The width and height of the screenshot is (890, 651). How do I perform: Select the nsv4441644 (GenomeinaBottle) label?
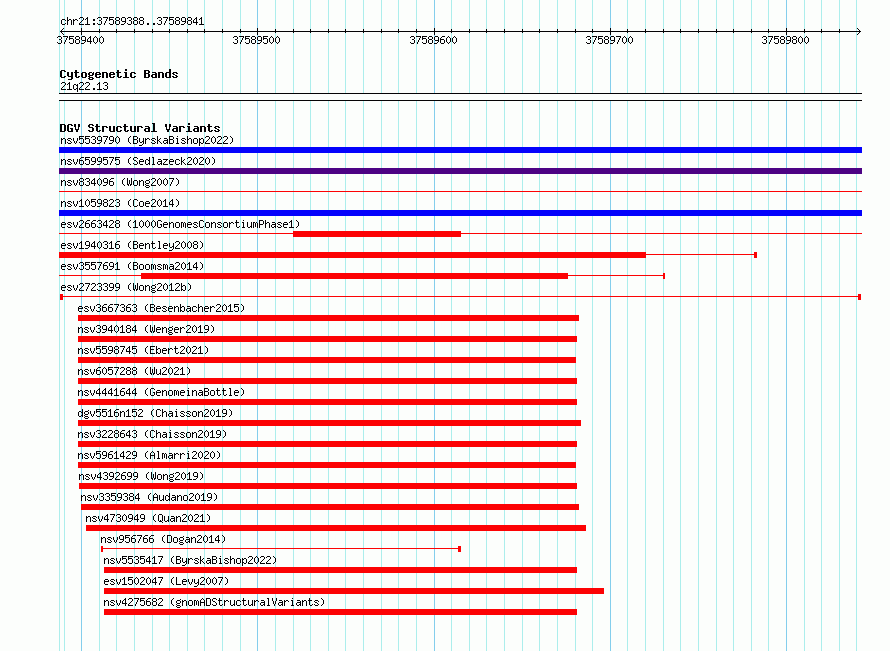(x=161, y=392)
